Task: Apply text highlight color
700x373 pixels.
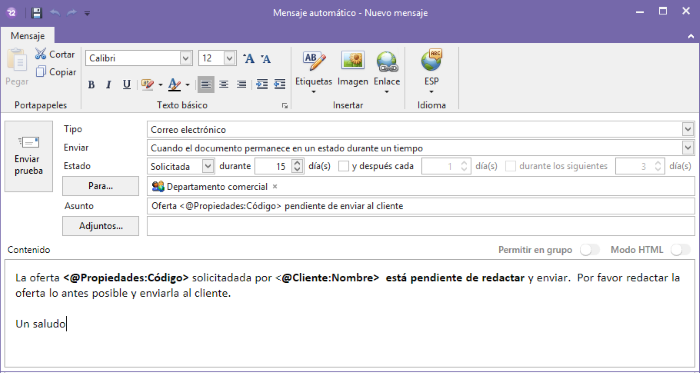Action: pyautogui.click(x=147, y=84)
